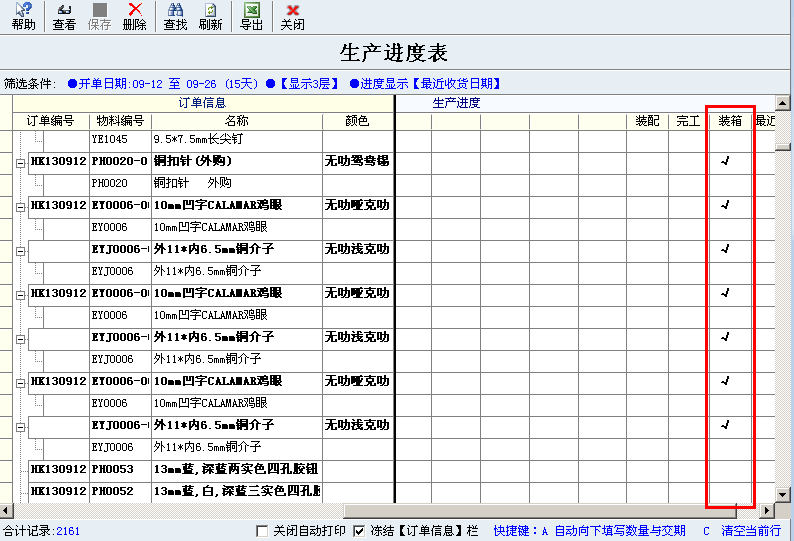Click the horizontal scrollbar left arrow
The height and width of the screenshot is (541, 794).
coord(6,511)
